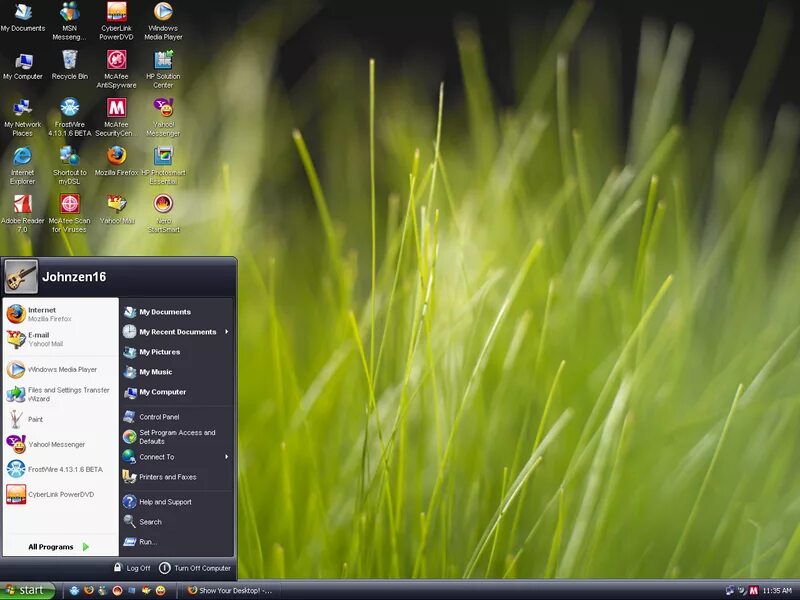Screen dimensions: 800x600
Task: Open Search from Start menu
Action: [x=177, y=521]
